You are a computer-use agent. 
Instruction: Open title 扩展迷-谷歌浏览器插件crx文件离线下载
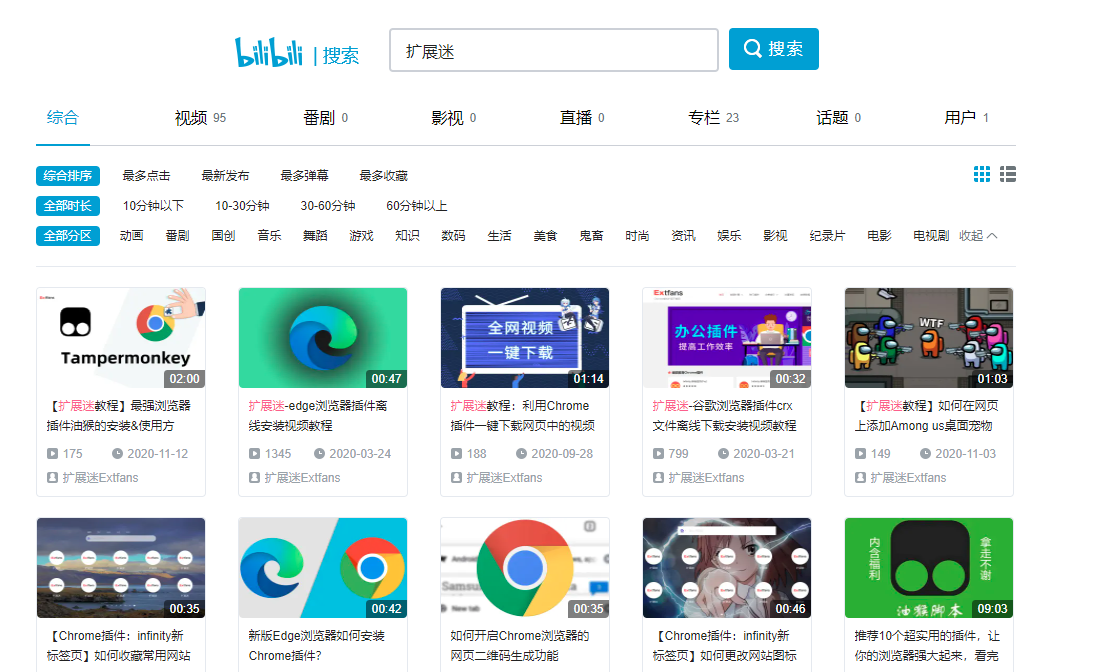[724, 416]
